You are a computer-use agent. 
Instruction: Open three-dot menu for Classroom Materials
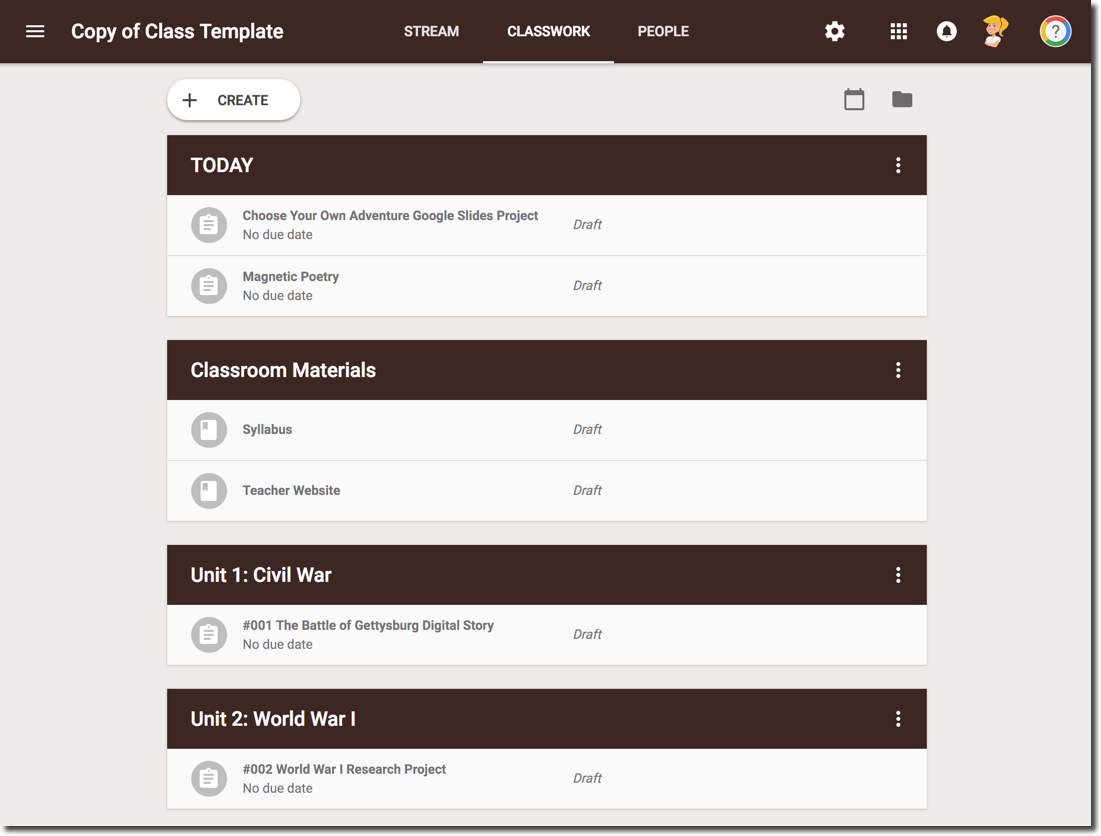click(x=897, y=370)
